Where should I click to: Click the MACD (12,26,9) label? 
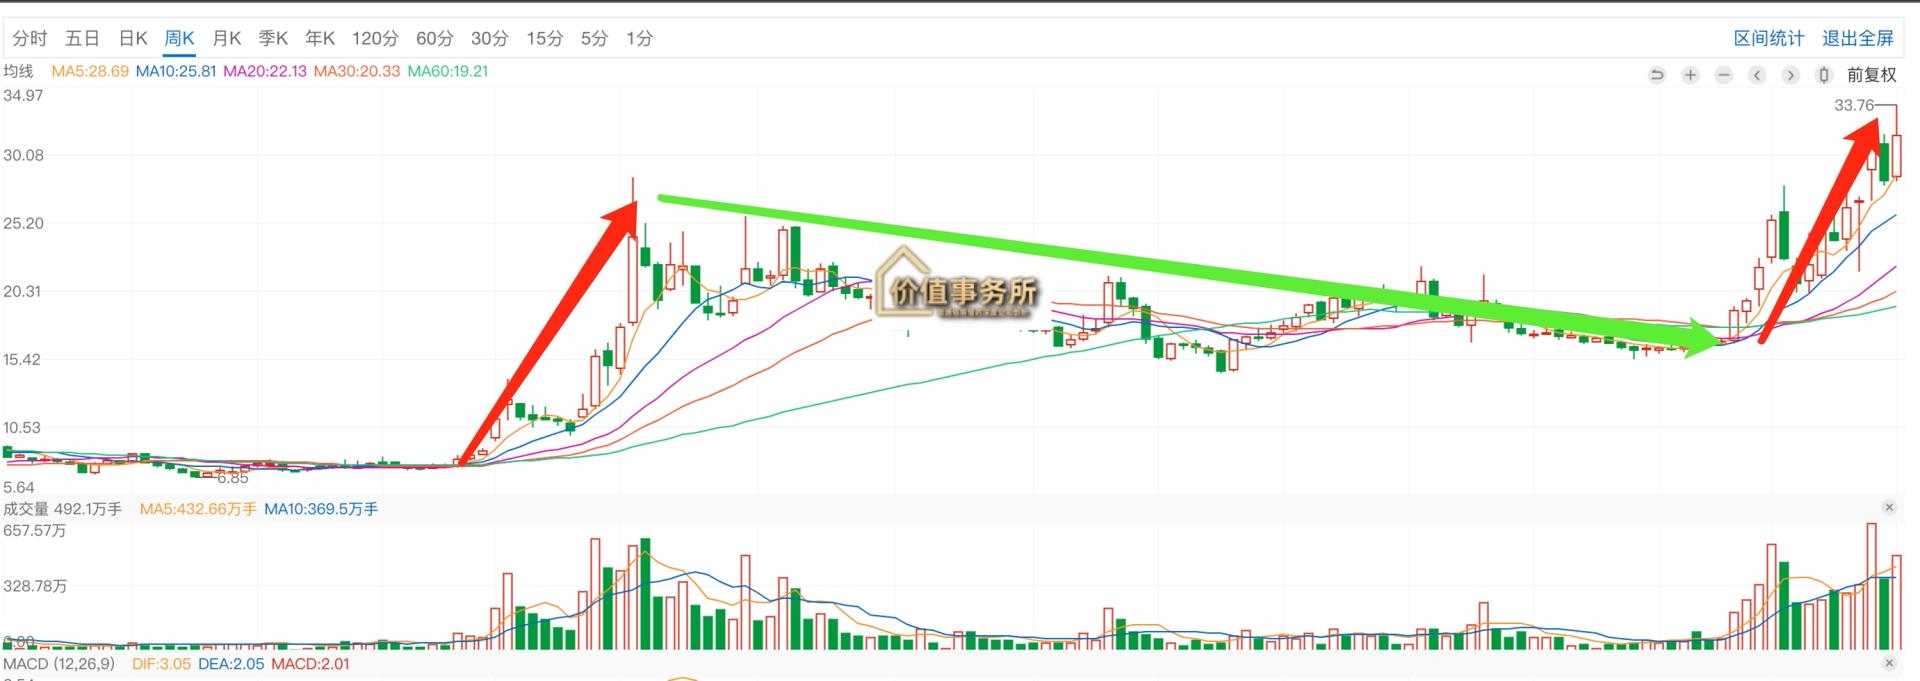click(59, 664)
